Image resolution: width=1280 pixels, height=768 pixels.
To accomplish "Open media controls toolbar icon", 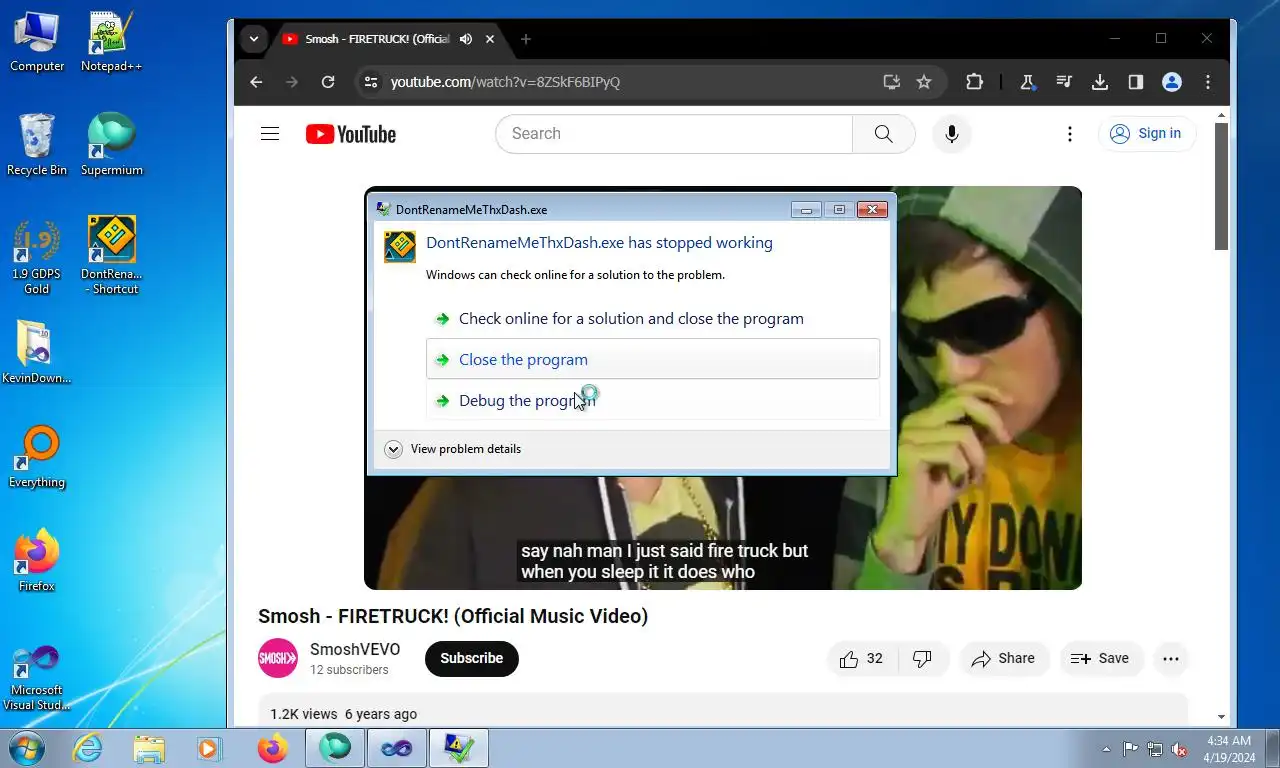I will pyautogui.click(x=1064, y=82).
